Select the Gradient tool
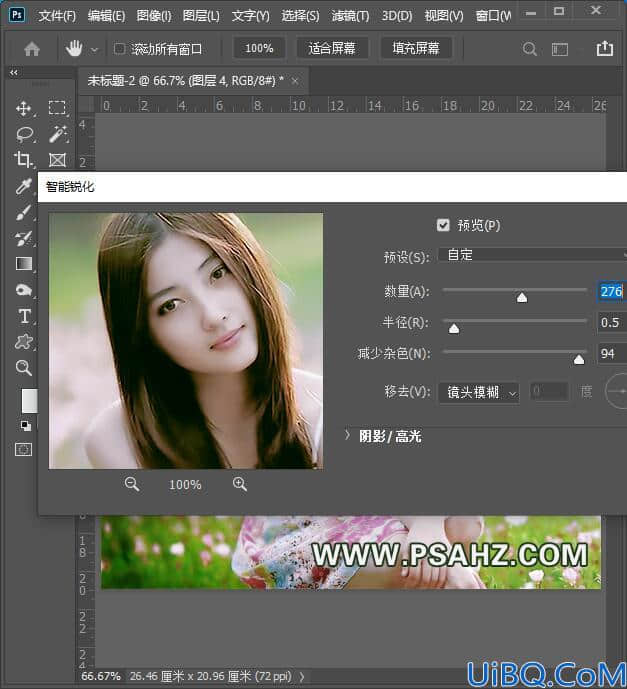 24,264
